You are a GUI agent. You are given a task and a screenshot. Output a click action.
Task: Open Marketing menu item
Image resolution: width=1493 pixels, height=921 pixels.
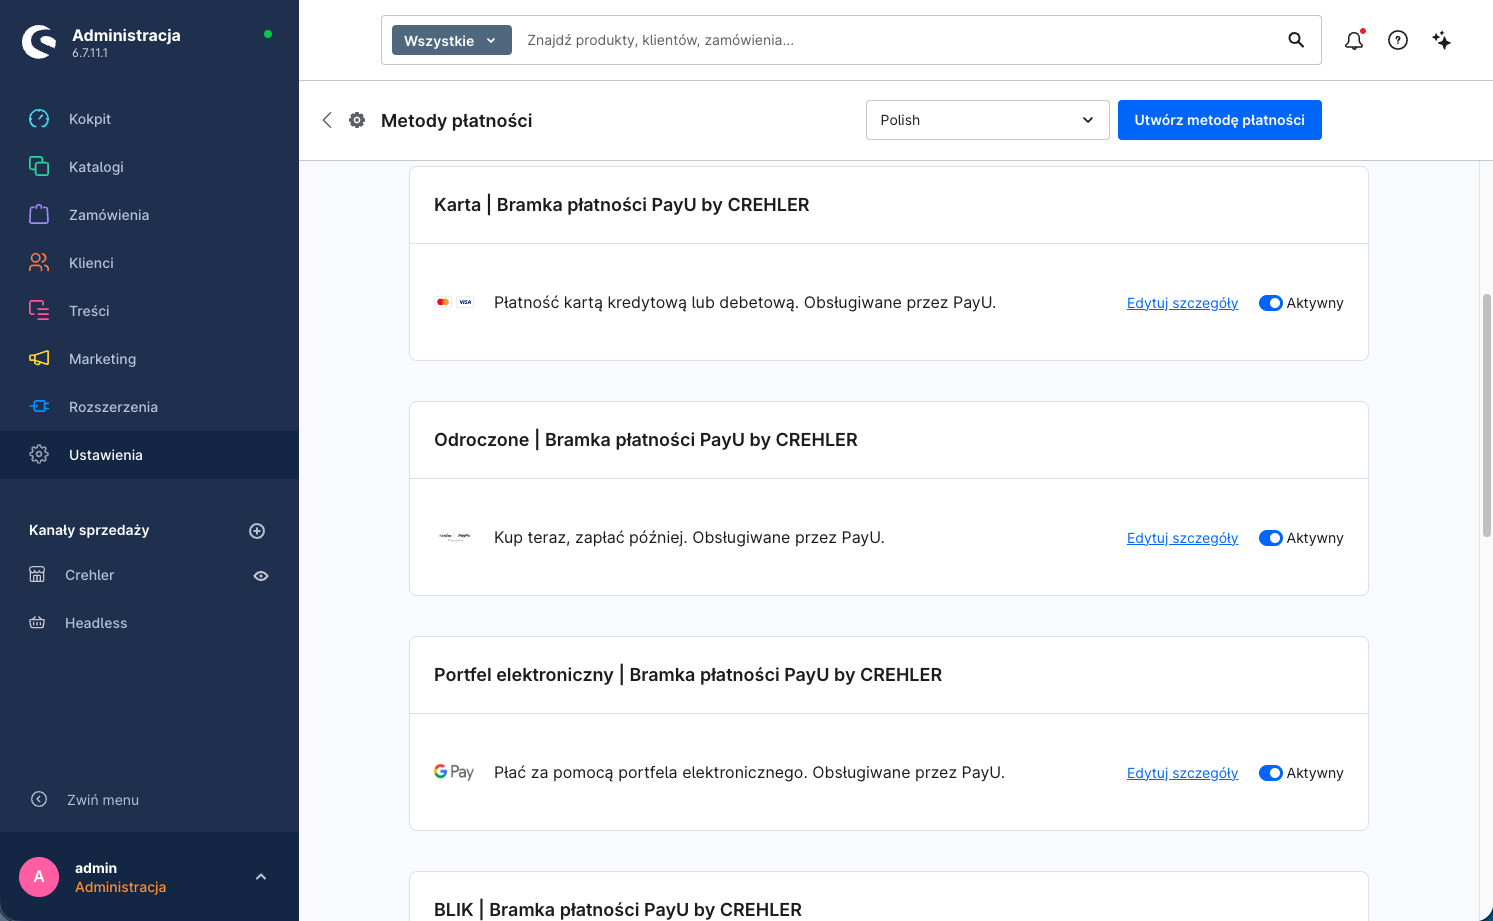(149, 359)
